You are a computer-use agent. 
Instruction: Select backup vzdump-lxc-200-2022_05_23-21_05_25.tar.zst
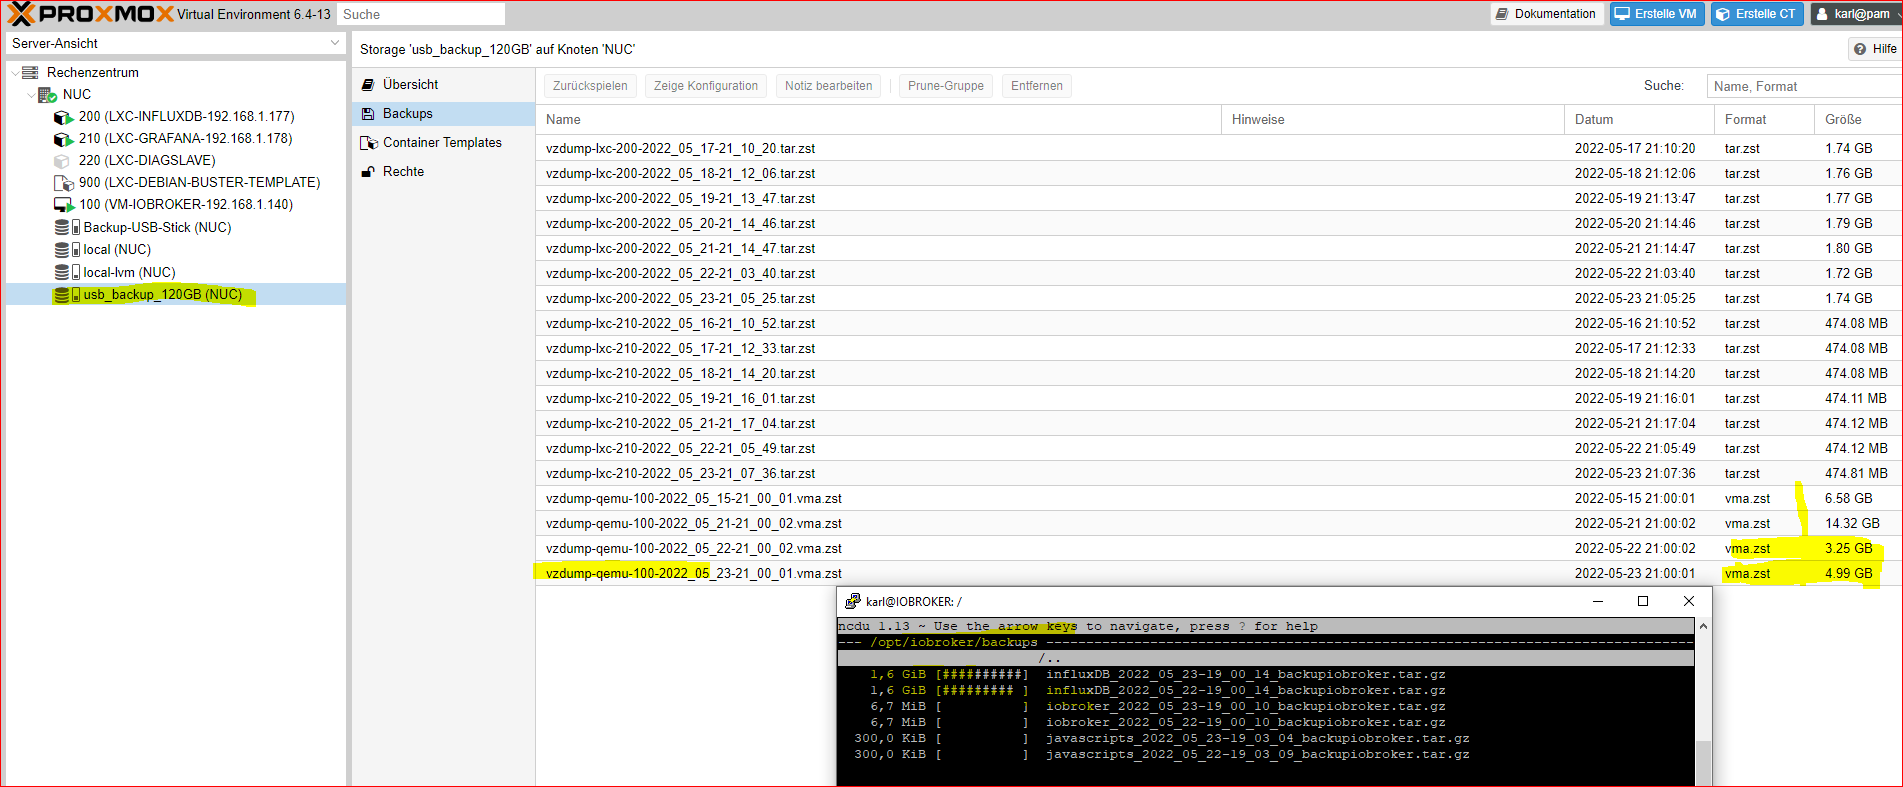(x=1218, y=298)
